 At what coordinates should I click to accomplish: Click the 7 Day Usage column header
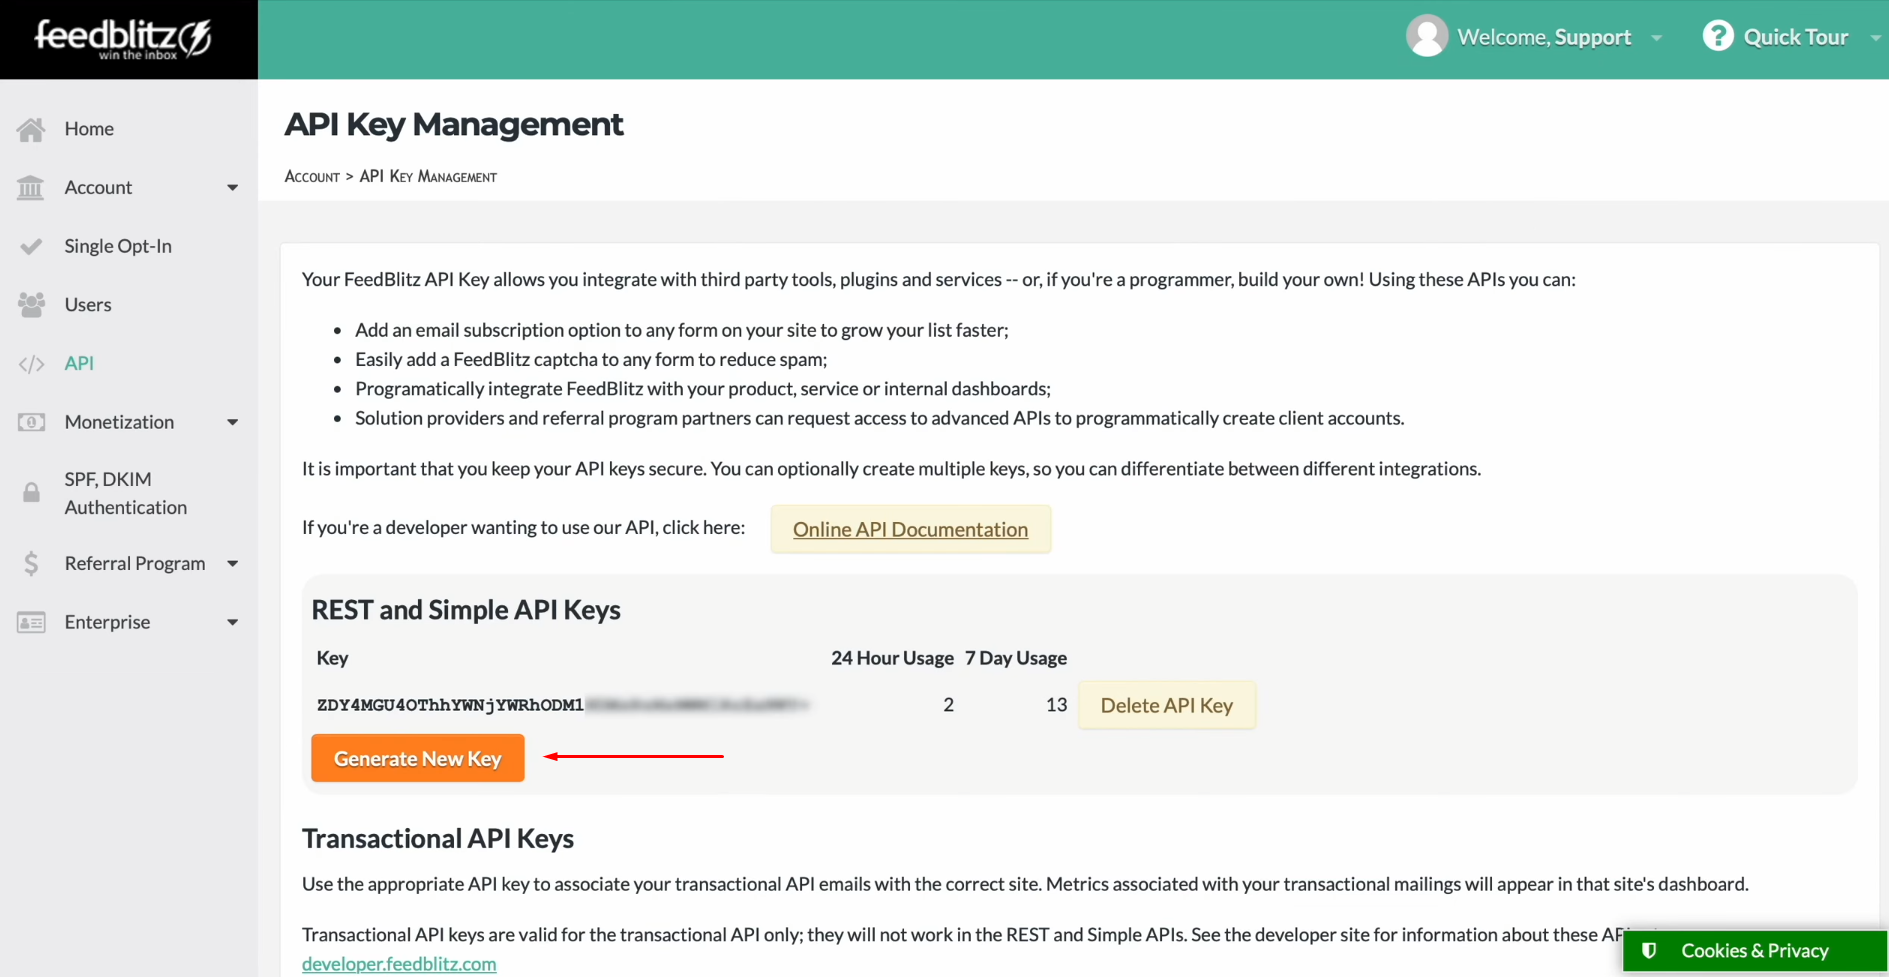[1016, 658]
